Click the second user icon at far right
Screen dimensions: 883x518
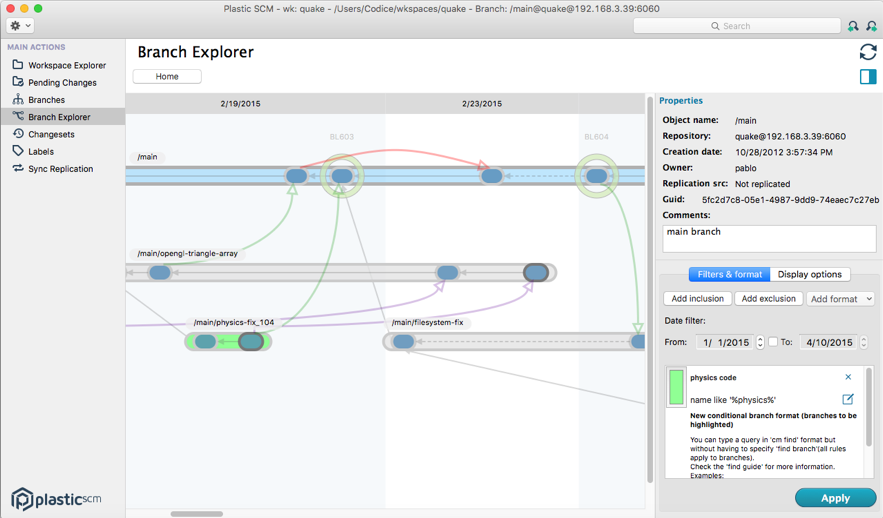pyautogui.click(x=872, y=26)
